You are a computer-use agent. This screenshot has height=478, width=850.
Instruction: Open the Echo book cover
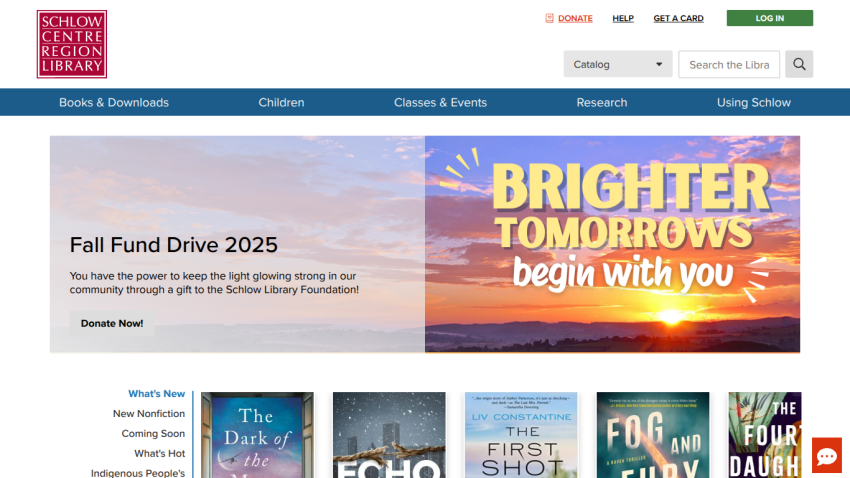point(389,435)
